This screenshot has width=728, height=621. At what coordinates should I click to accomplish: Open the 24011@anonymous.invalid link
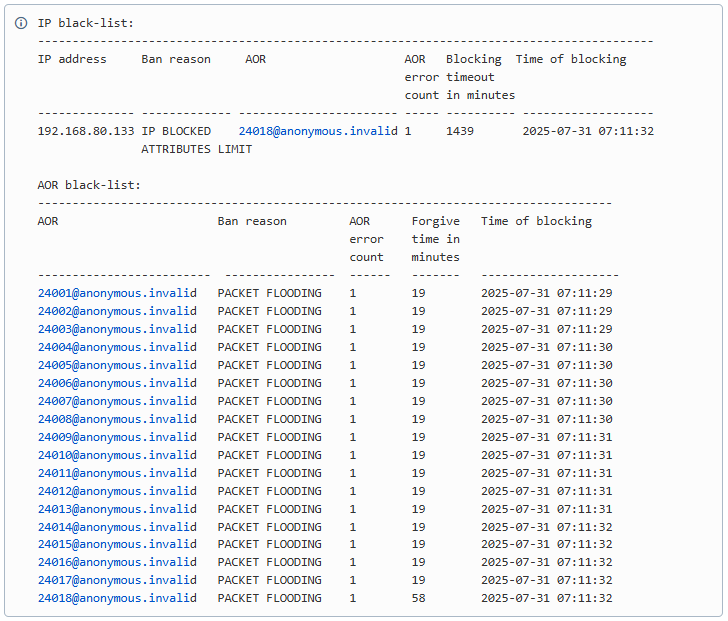pyautogui.click(x=117, y=473)
